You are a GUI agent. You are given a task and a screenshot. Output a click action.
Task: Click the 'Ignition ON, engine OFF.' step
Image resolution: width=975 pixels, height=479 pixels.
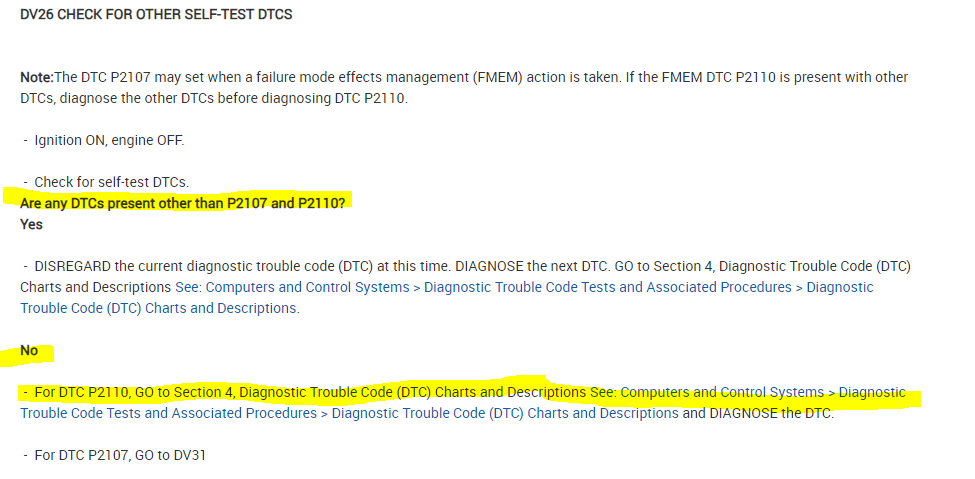point(109,140)
